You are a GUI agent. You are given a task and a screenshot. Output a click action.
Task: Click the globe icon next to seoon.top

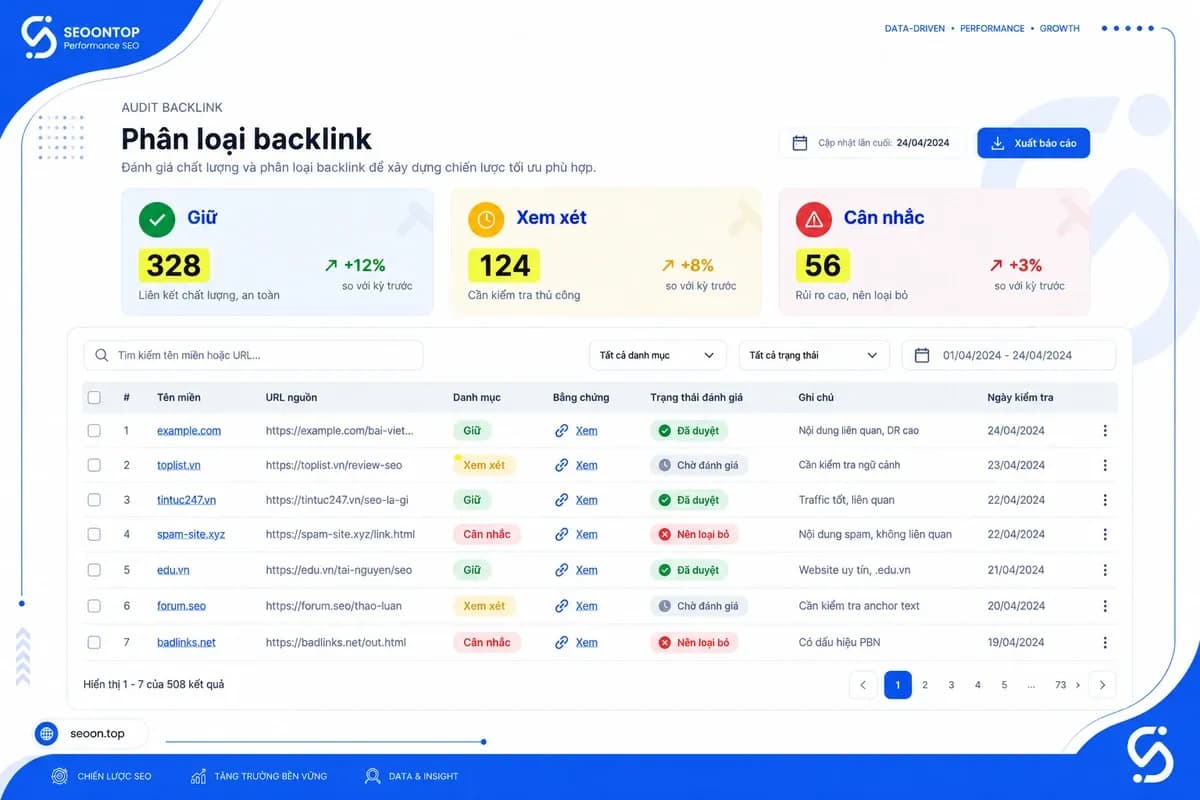pyautogui.click(x=46, y=734)
